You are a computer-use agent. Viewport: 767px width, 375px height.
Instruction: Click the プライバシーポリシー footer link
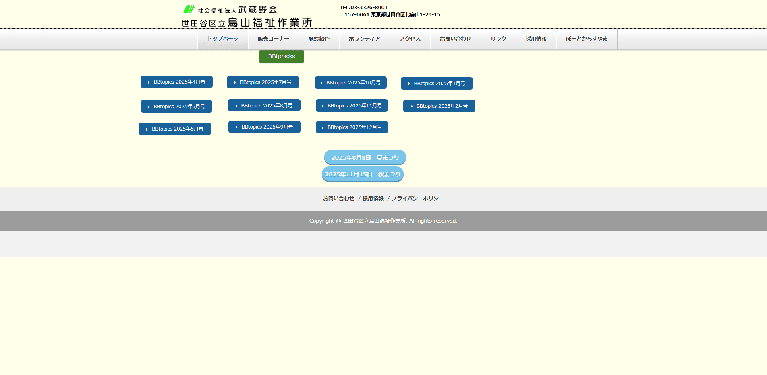point(415,199)
